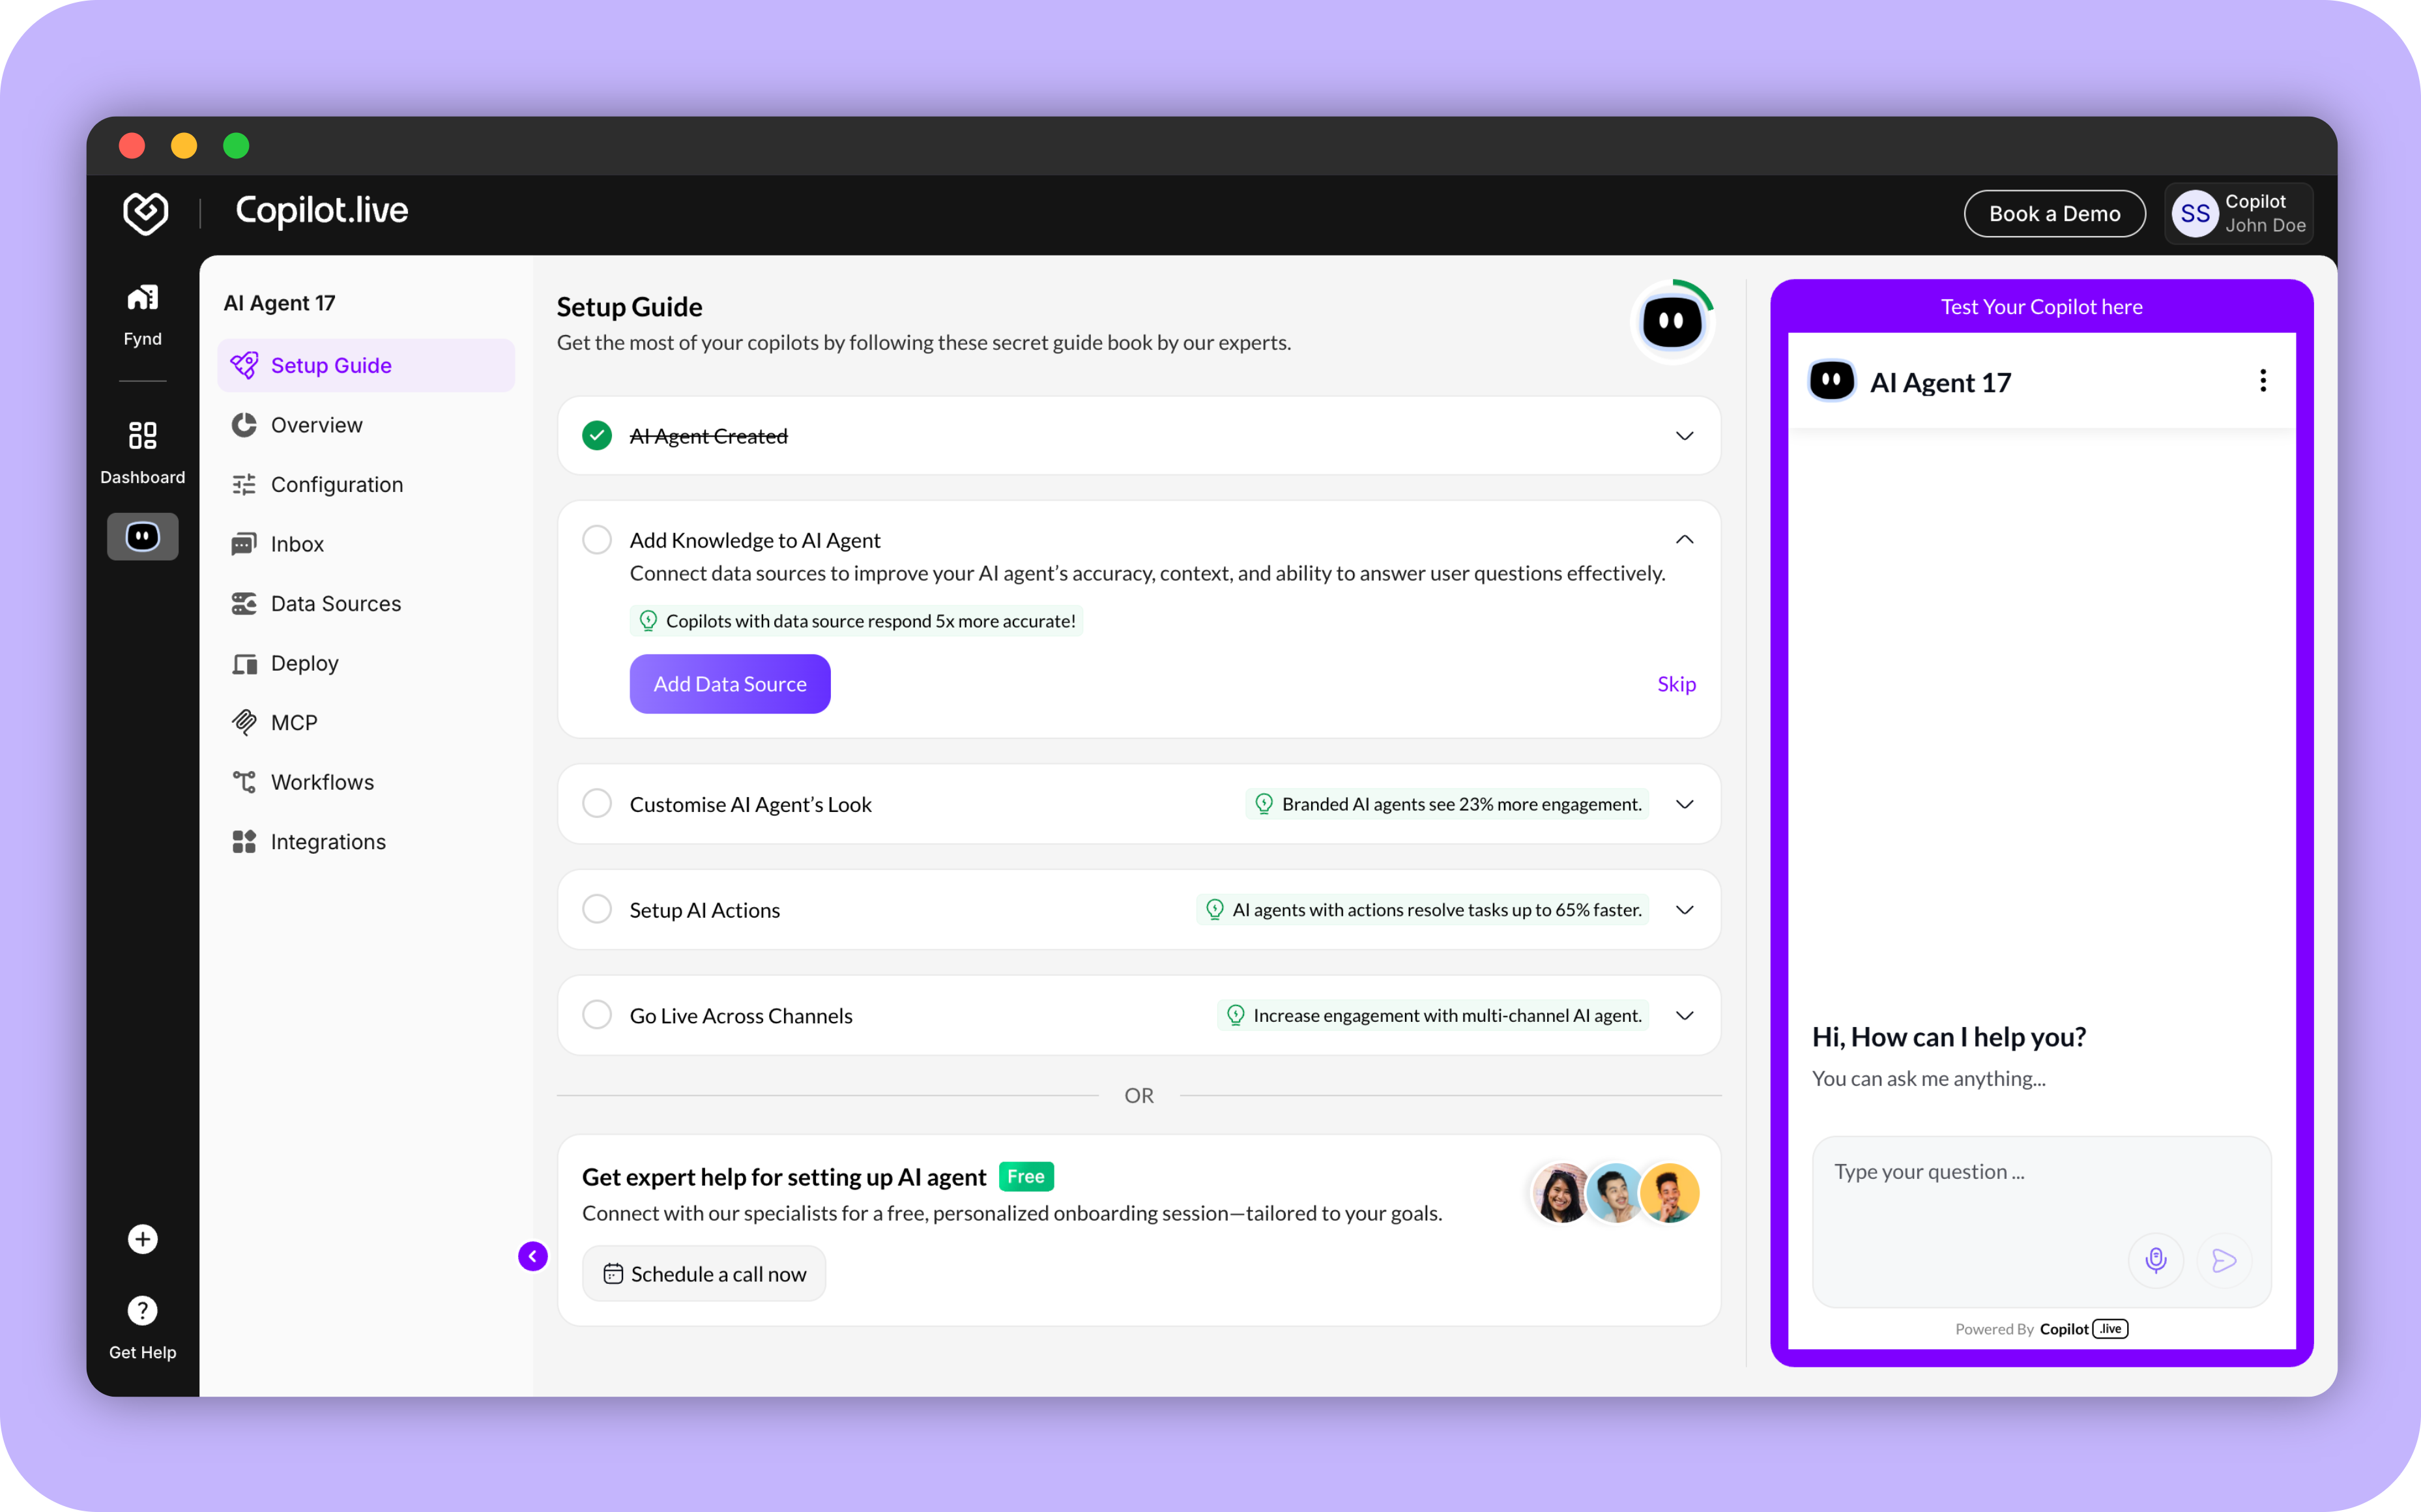This screenshot has height=1512, width=2421.
Task: Click the Fynd home icon in sidebar
Action: click(143, 299)
